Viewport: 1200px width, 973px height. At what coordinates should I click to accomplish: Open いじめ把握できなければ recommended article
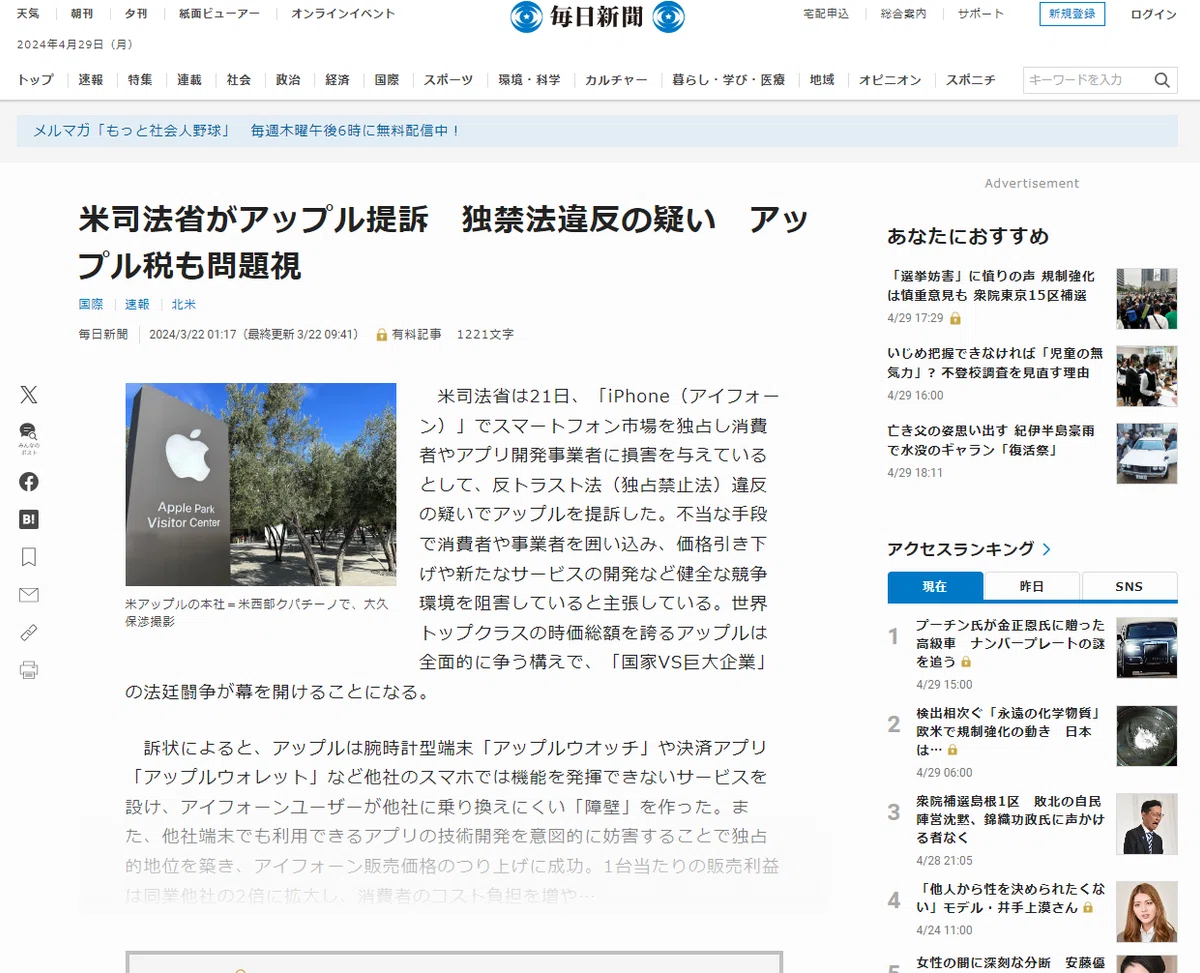pos(996,363)
